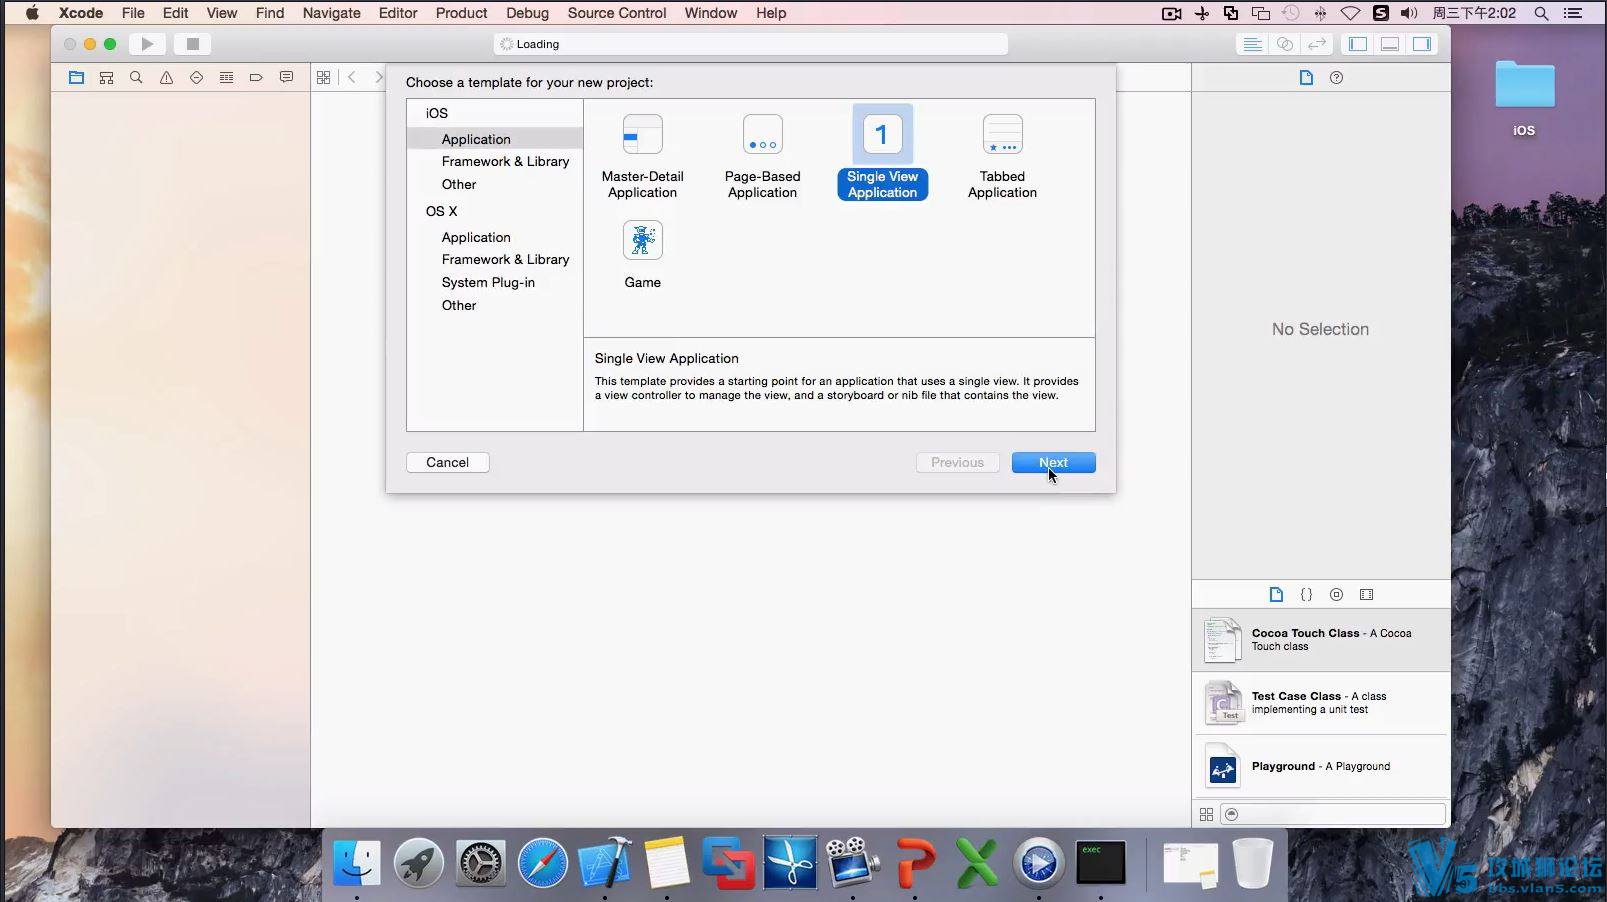
Task: Open the Debug navigator icon
Action: tap(226, 77)
